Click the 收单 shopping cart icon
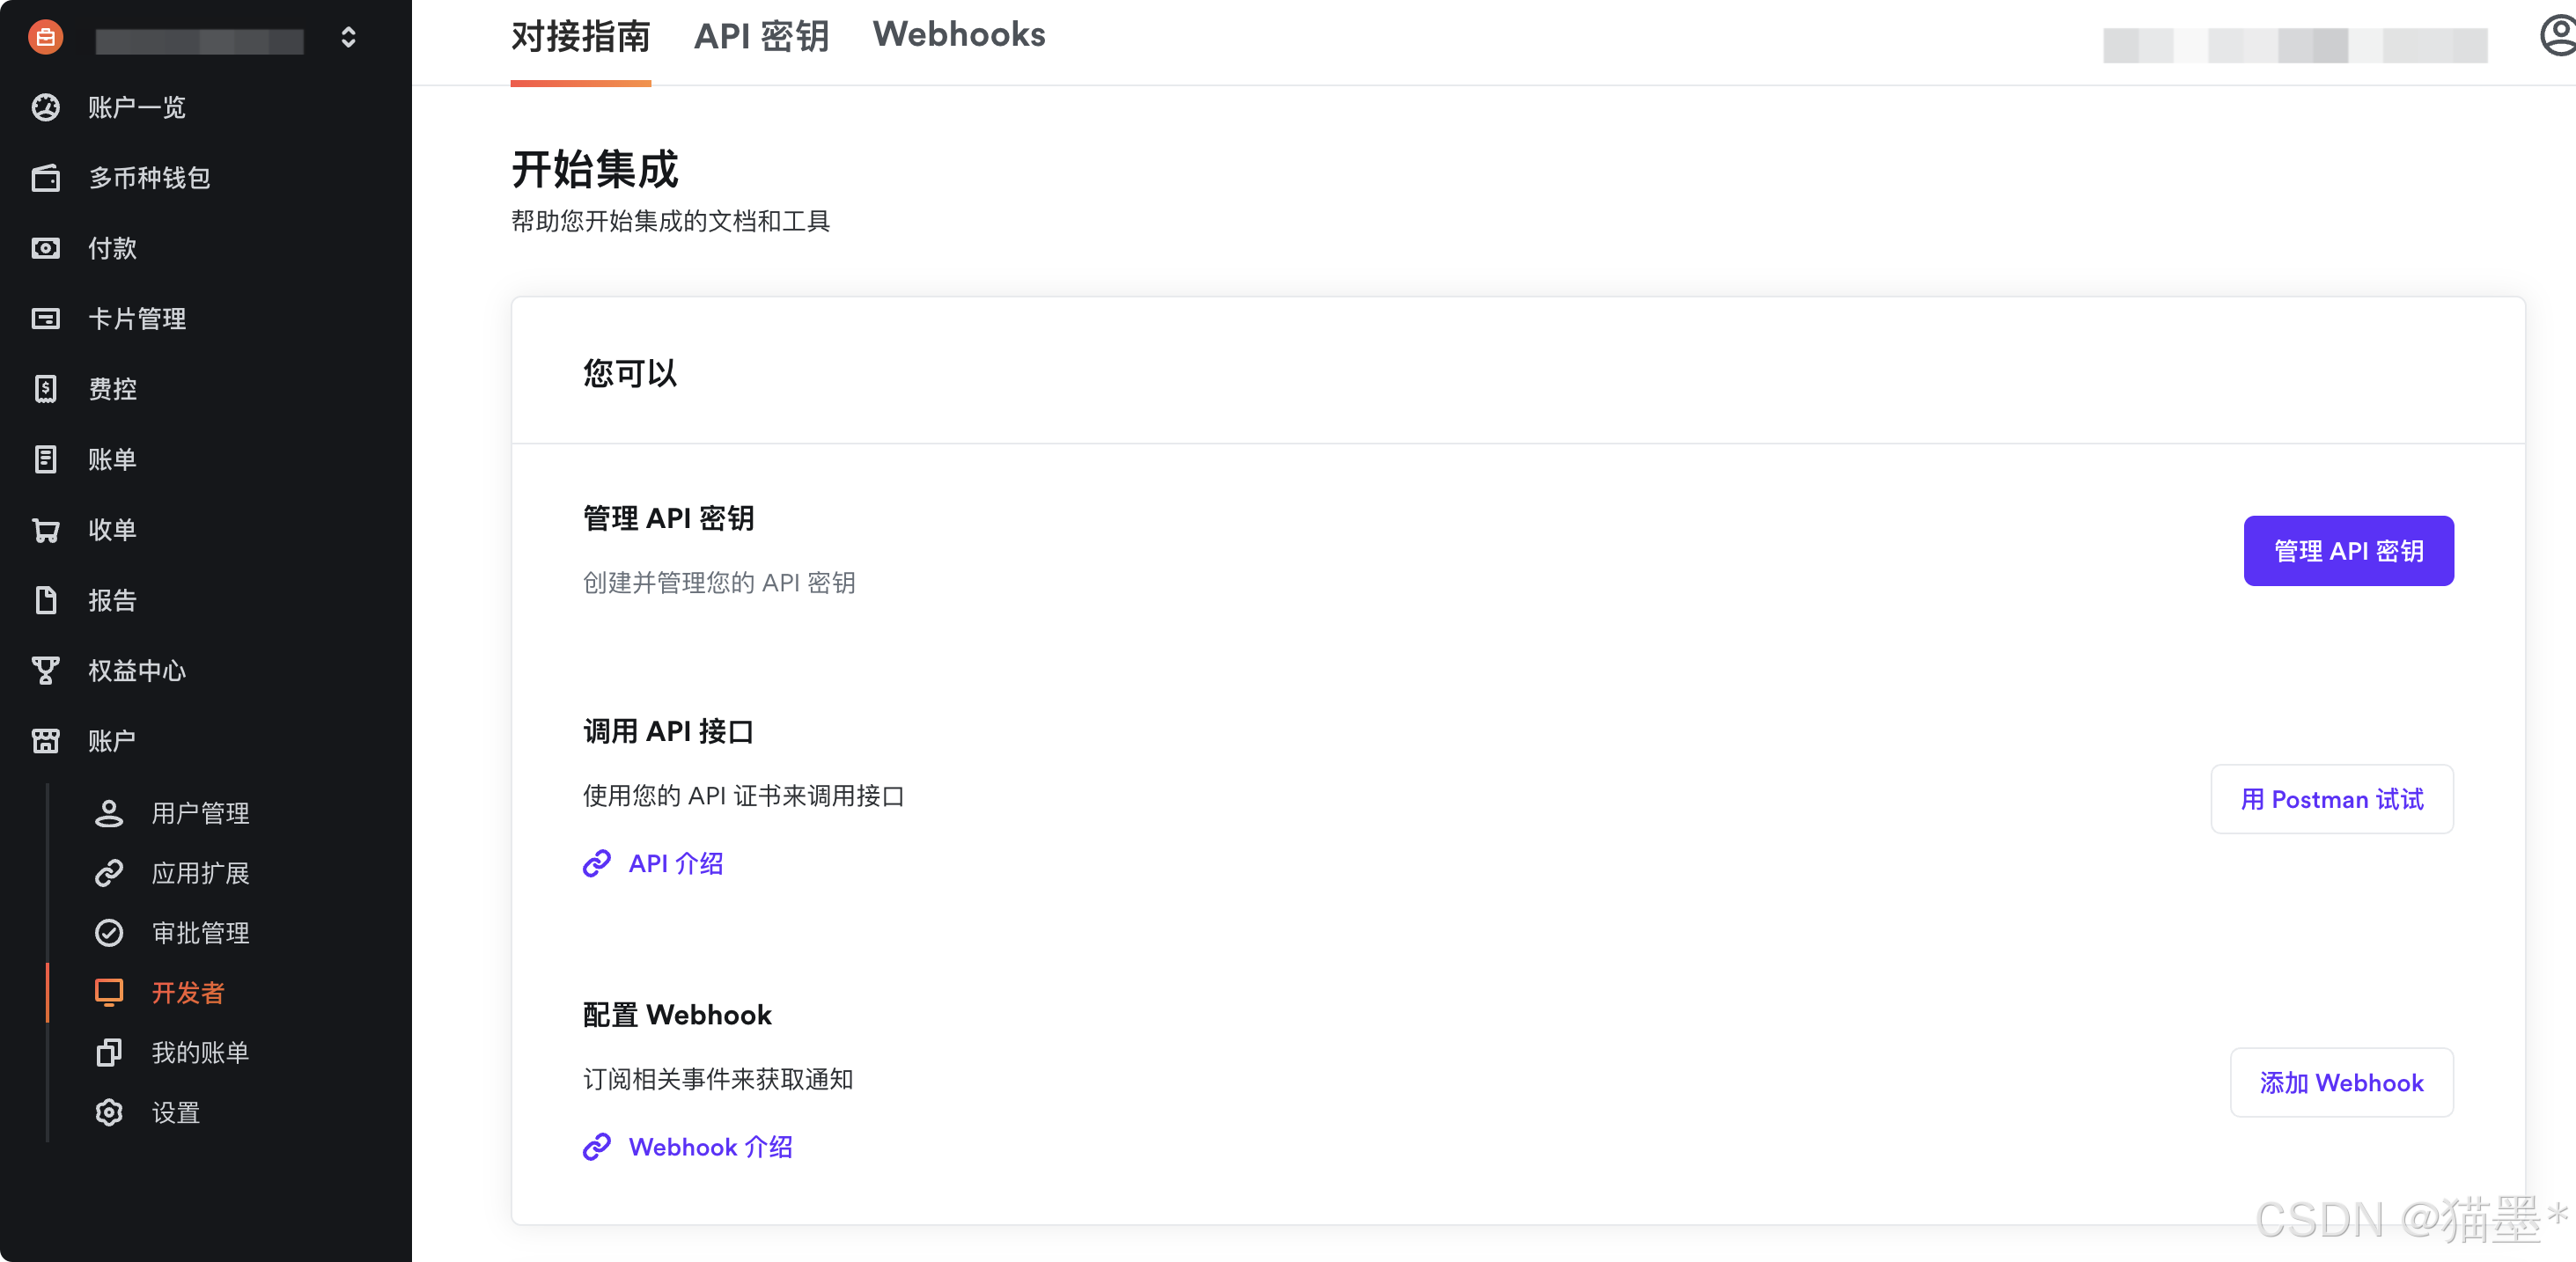Screen dimensions: 2576x1262 point(45,530)
